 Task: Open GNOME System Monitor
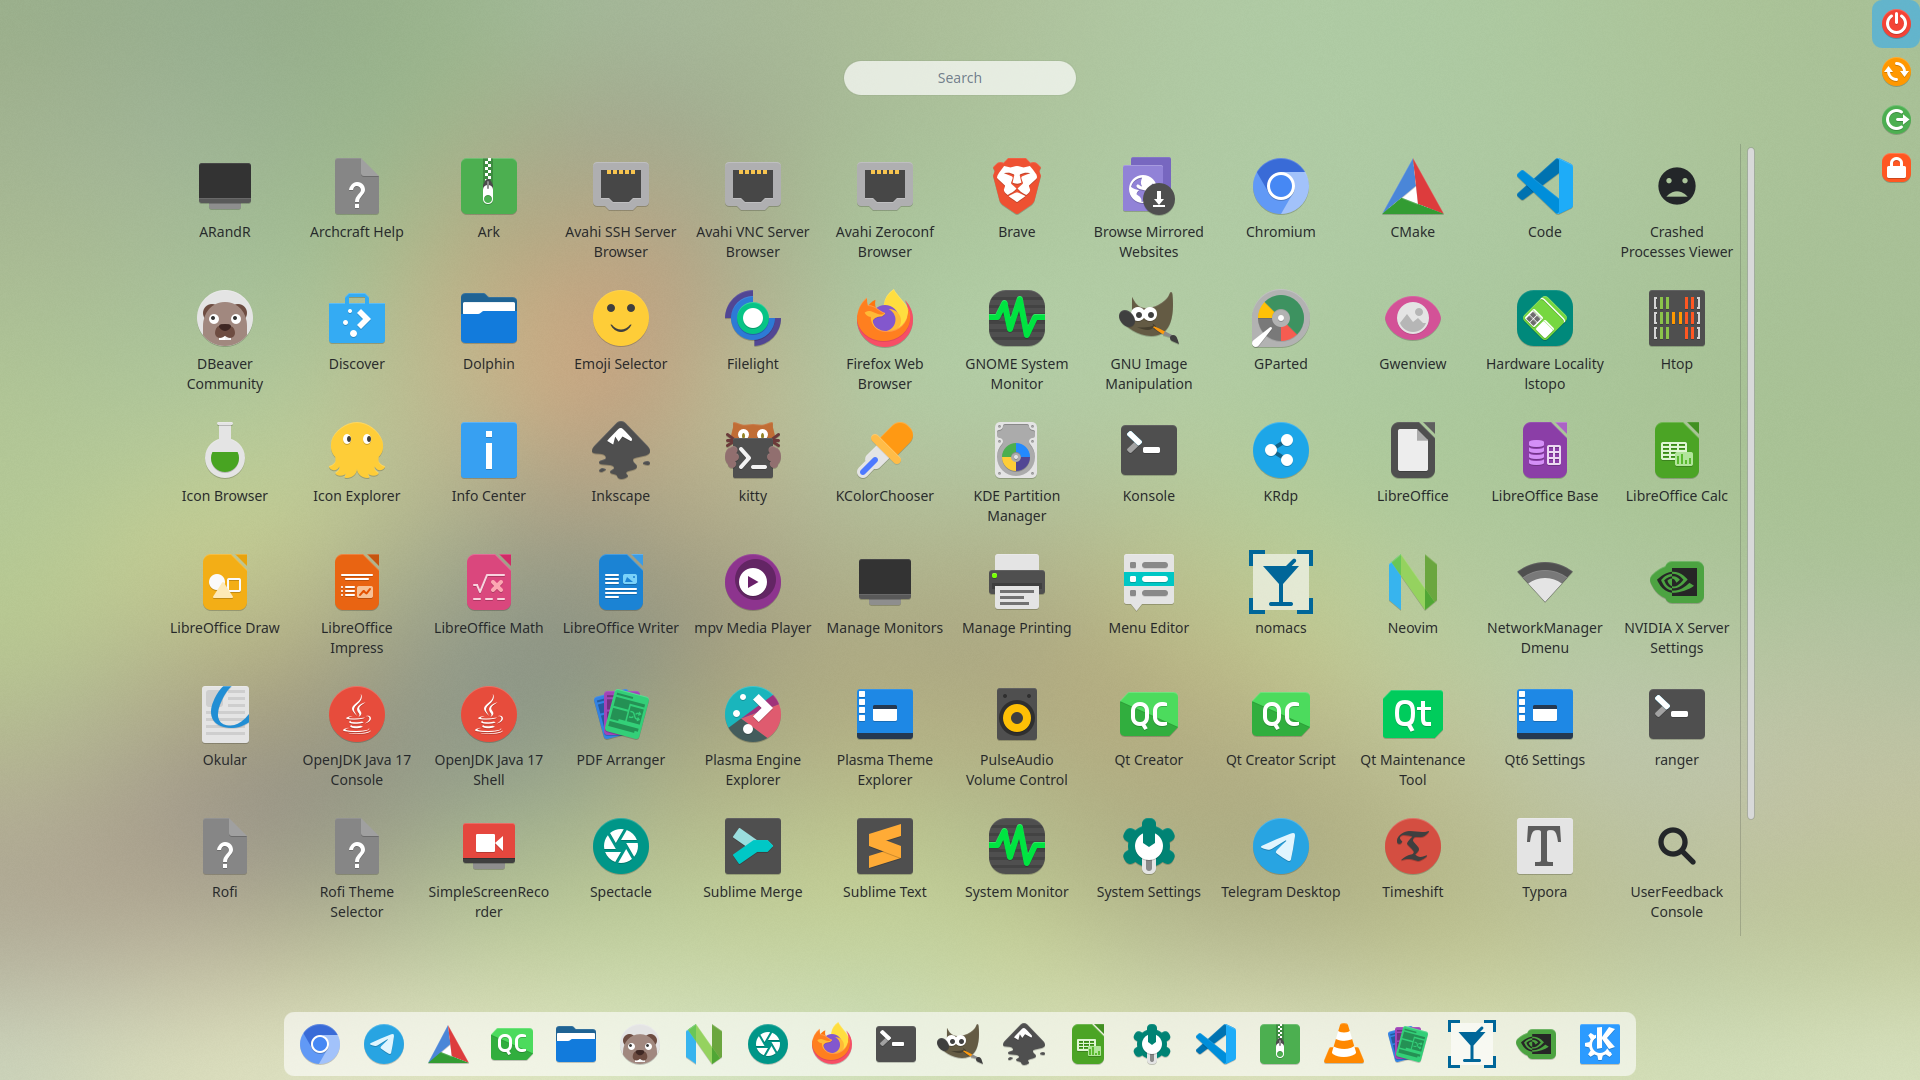(1016, 340)
